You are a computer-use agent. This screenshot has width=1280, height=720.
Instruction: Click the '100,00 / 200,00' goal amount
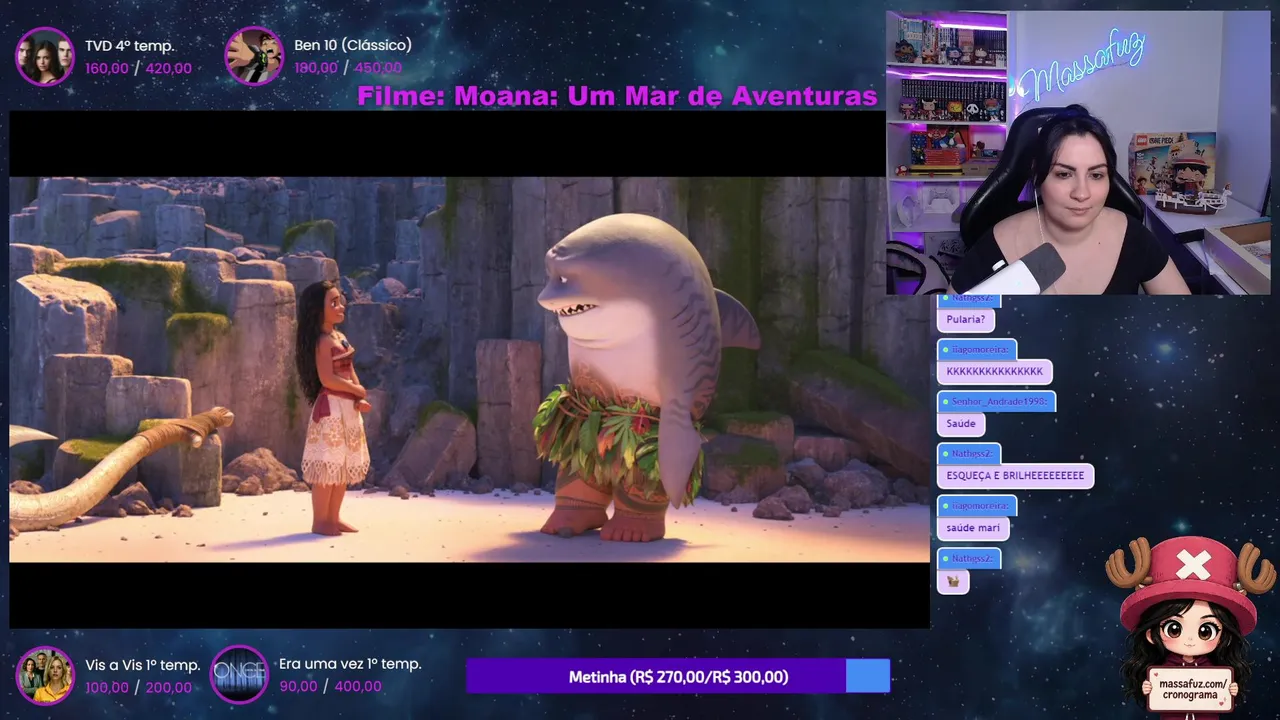click(x=138, y=687)
